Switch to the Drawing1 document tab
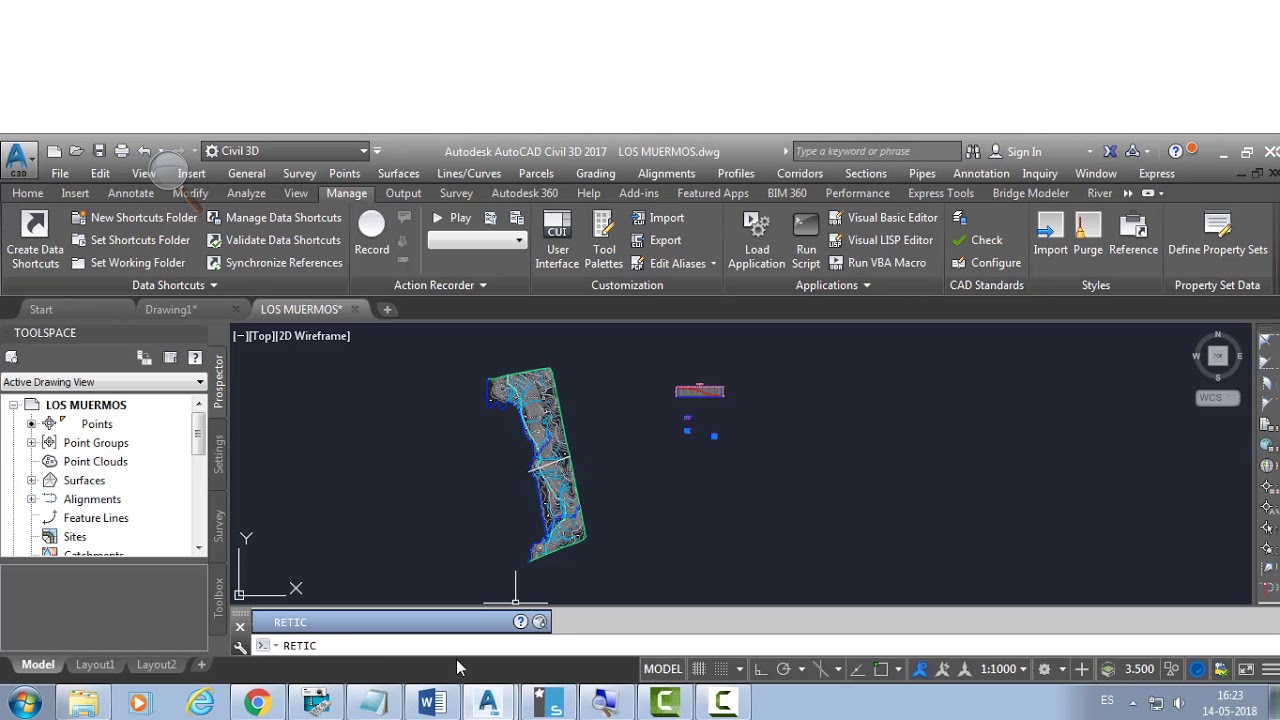Image resolution: width=1280 pixels, height=720 pixels. pyautogui.click(x=170, y=309)
